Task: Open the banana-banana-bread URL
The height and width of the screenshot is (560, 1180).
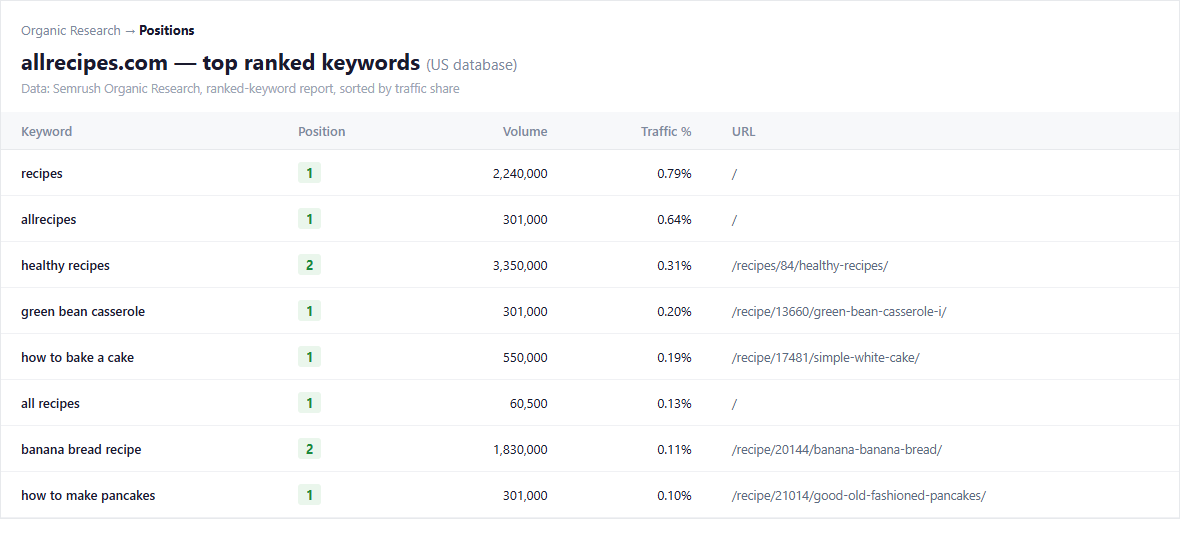Action: (x=837, y=449)
